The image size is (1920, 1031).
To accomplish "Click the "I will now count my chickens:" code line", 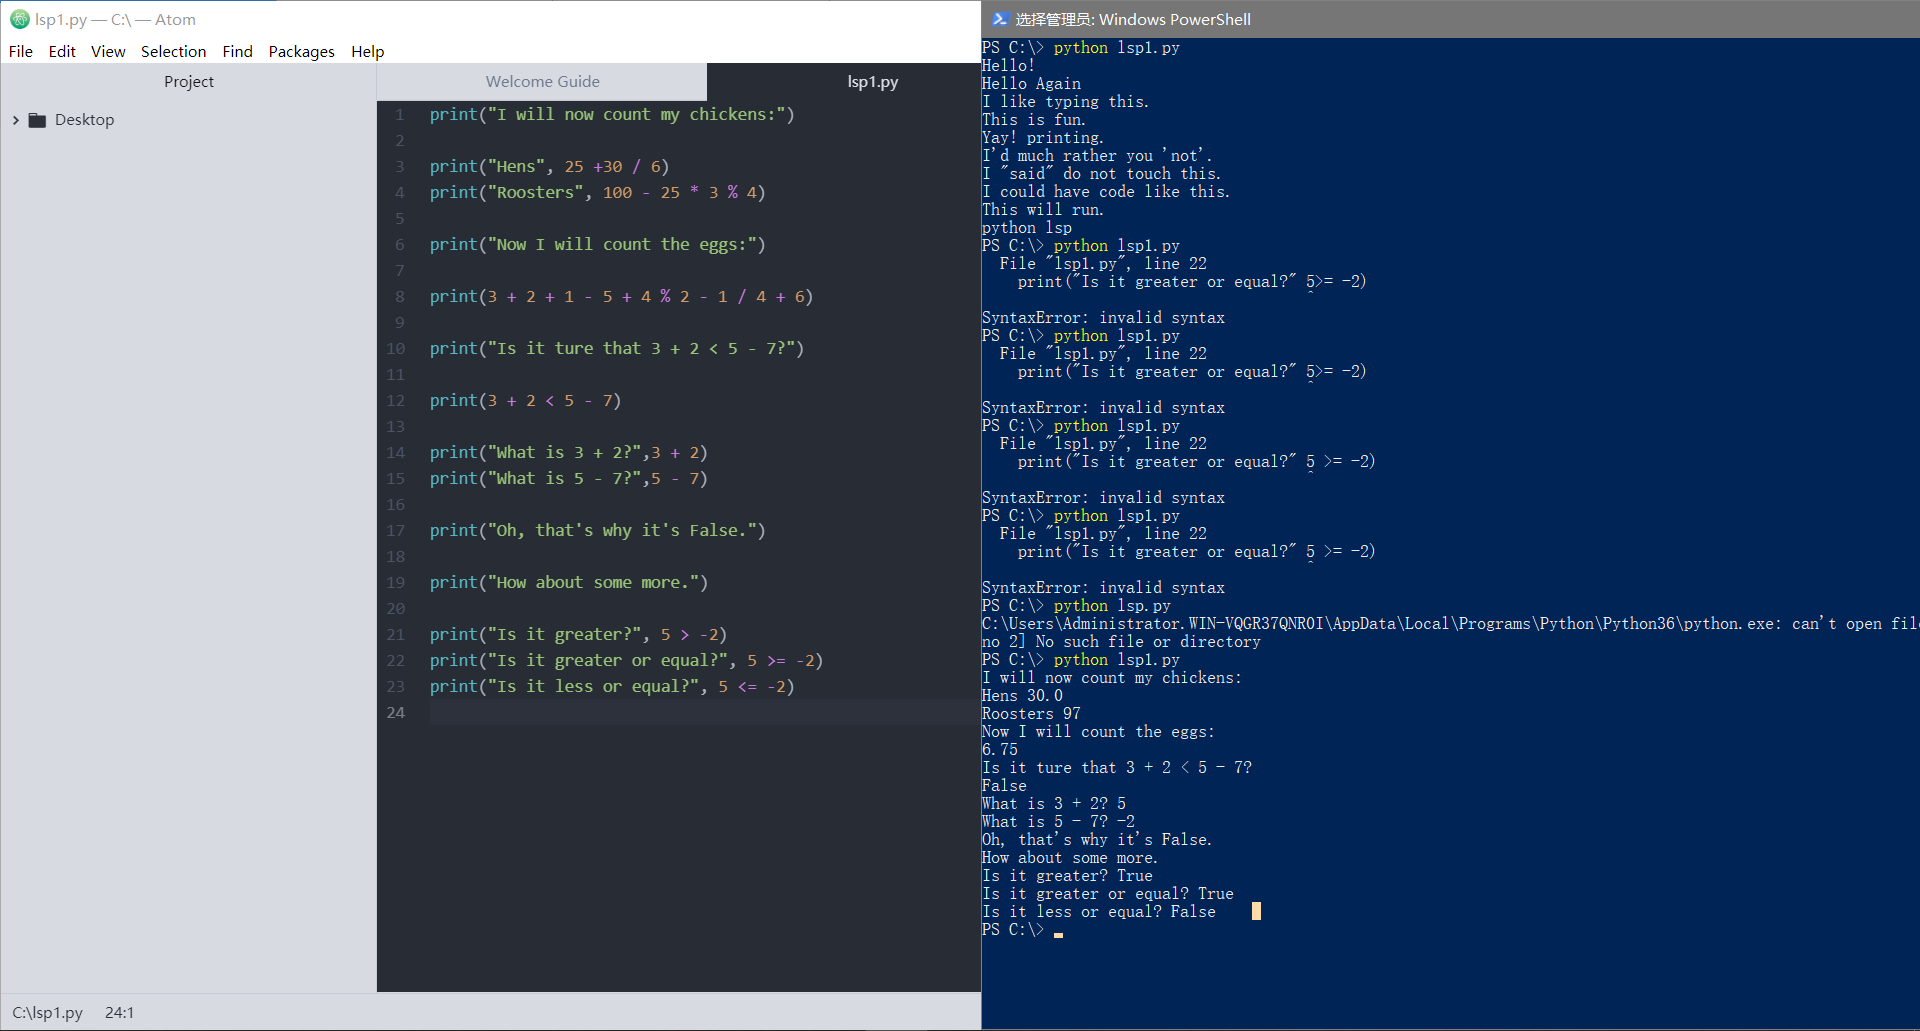I will tap(612, 115).
